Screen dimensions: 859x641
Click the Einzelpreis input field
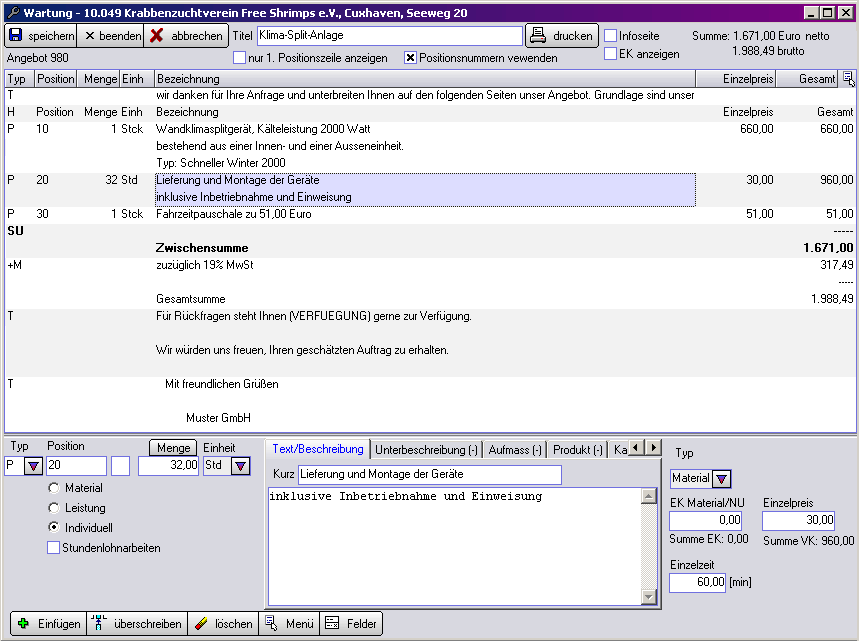(x=797, y=520)
